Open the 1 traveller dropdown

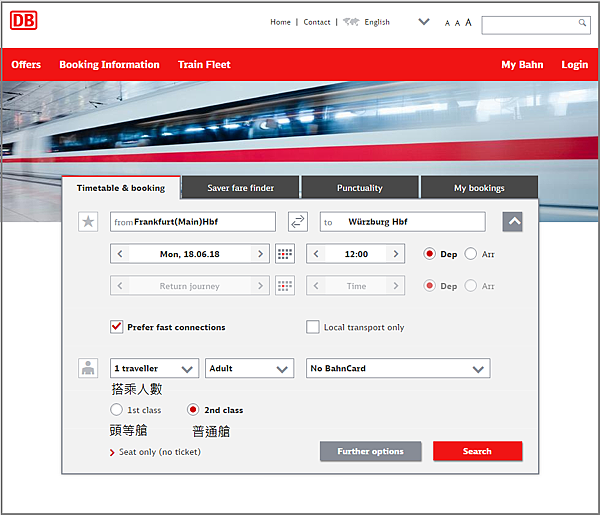coord(155,368)
